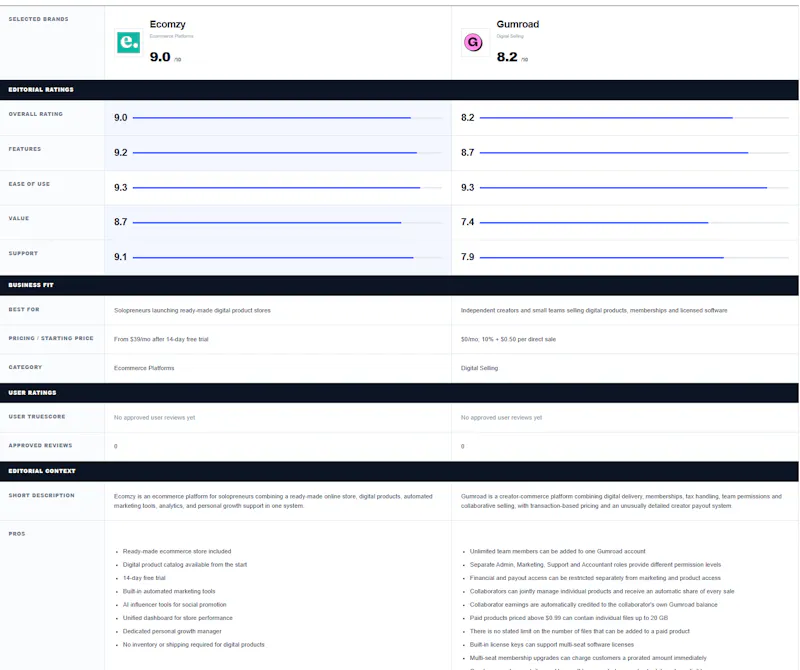Click the User TrueScore row label
800x670 pixels.
point(37,416)
